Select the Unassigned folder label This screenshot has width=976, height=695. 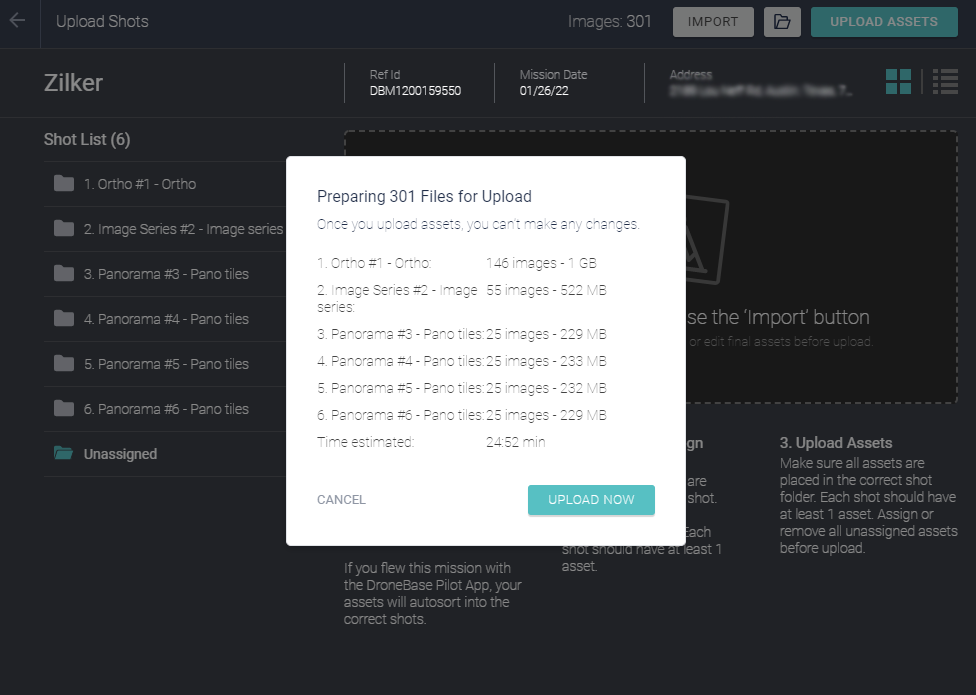tap(120, 454)
